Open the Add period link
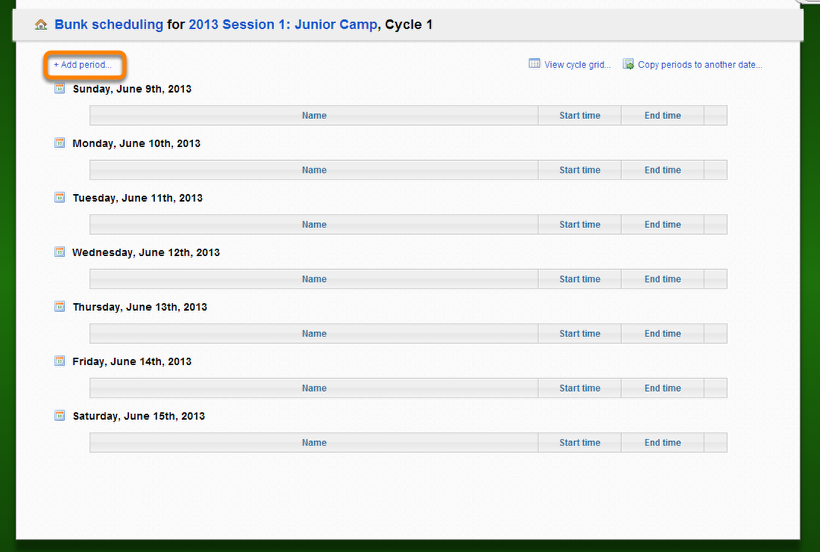The height and width of the screenshot is (552, 820). coord(83,65)
